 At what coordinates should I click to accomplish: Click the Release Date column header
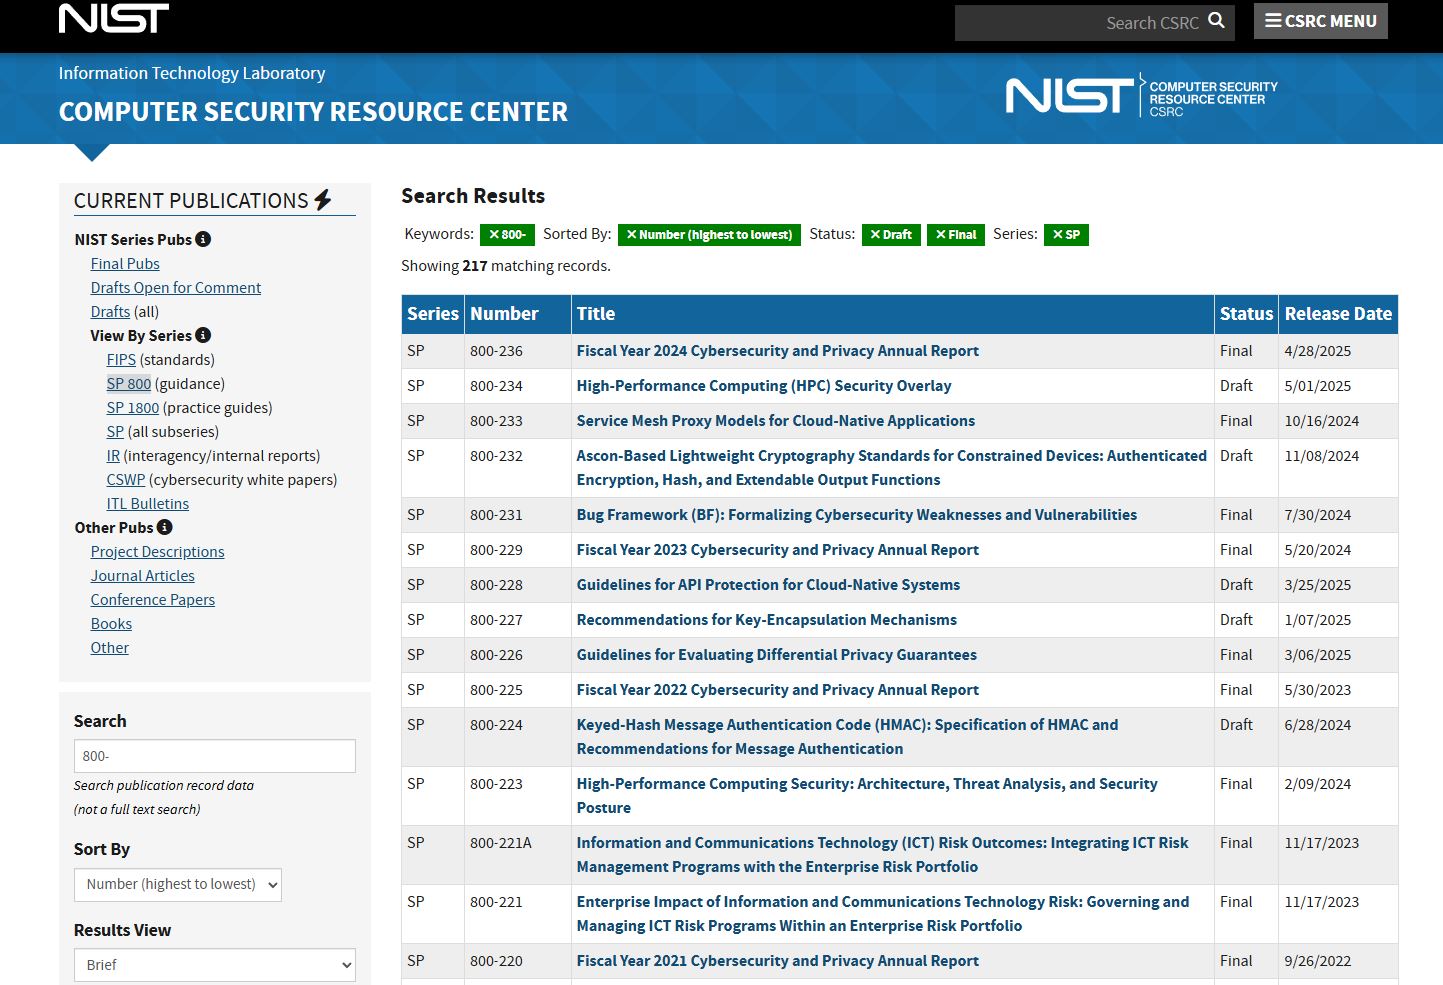point(1338,314)
